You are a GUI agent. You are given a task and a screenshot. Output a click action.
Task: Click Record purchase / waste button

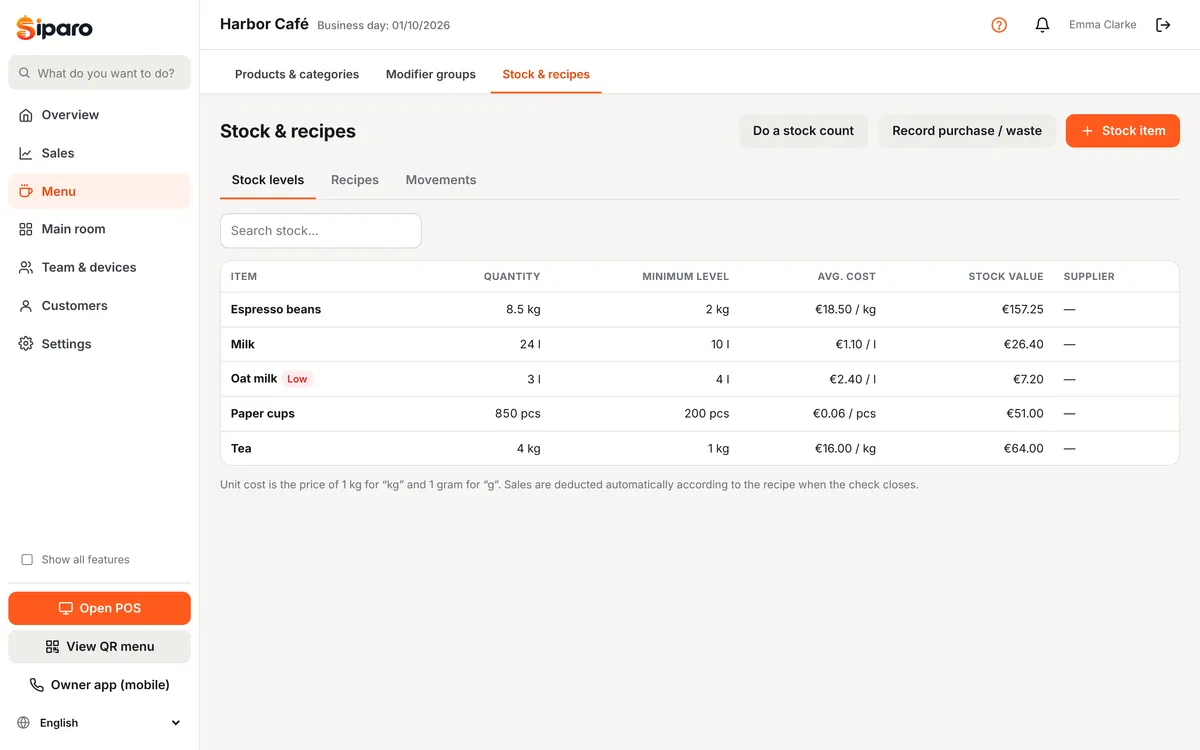(967, 131)
